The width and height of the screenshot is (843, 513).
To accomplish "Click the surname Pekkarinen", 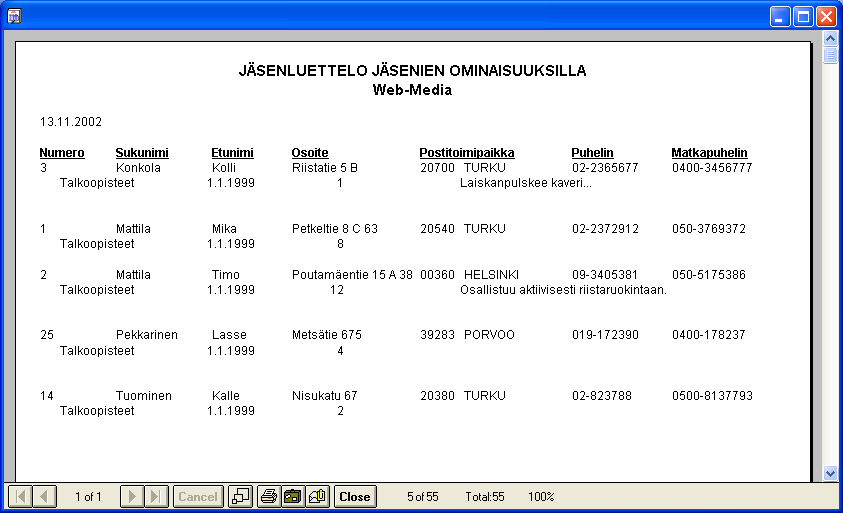I will click(147, 334).
